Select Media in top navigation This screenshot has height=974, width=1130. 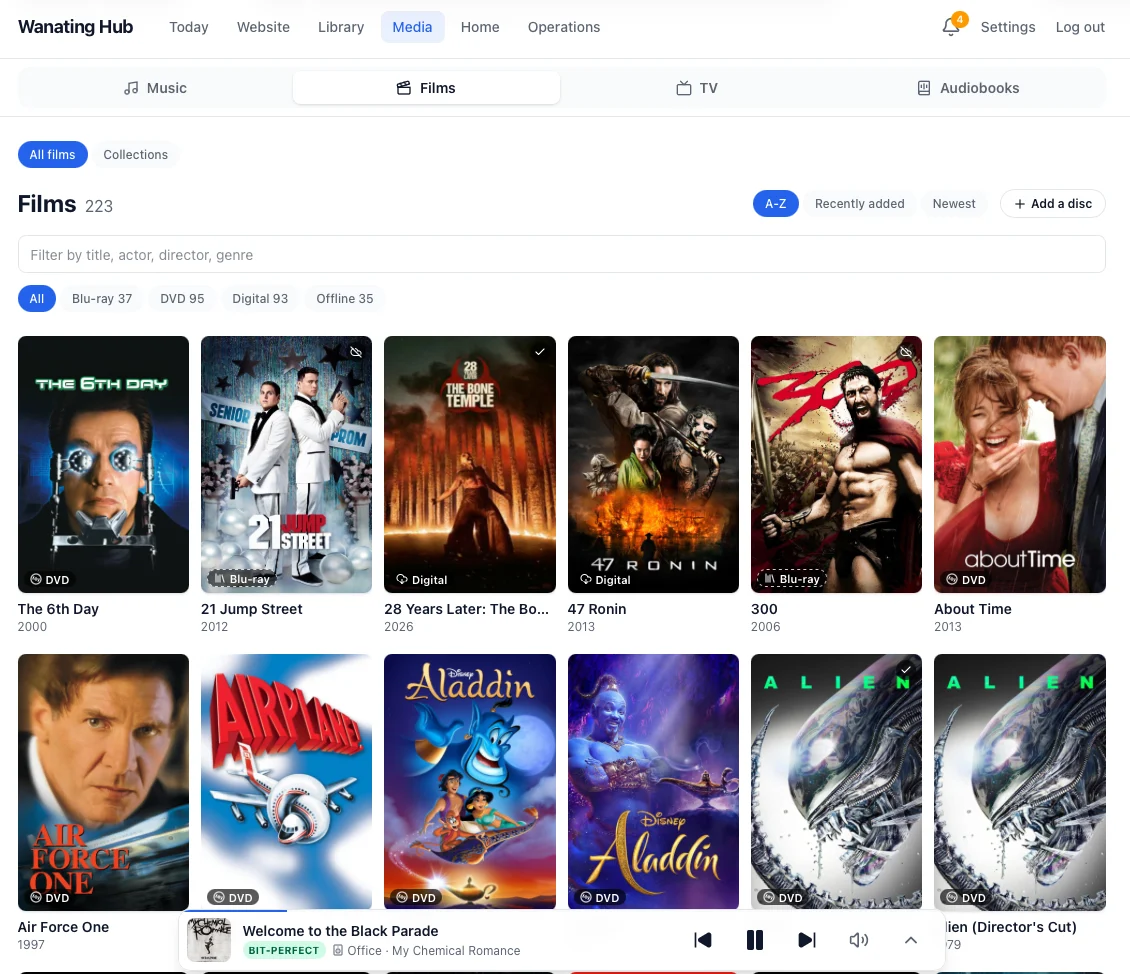point(412,27)
